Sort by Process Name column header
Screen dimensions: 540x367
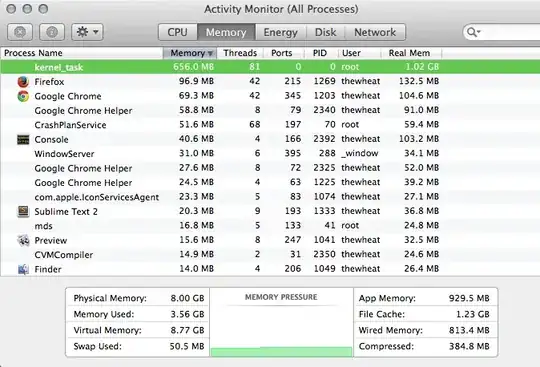pos(82,53)
